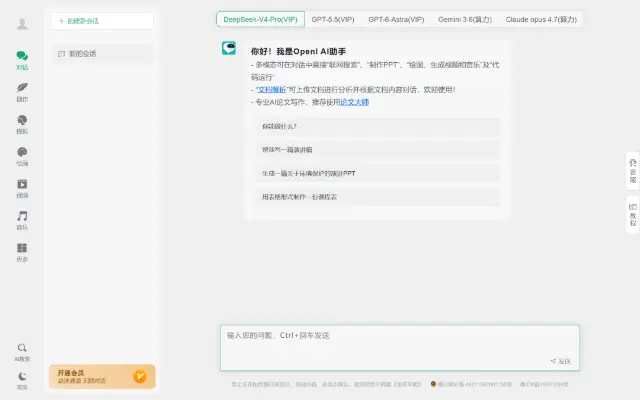Switch to the DeepSeek-V4-Pro(VIP) model tab

coord(260,19)
